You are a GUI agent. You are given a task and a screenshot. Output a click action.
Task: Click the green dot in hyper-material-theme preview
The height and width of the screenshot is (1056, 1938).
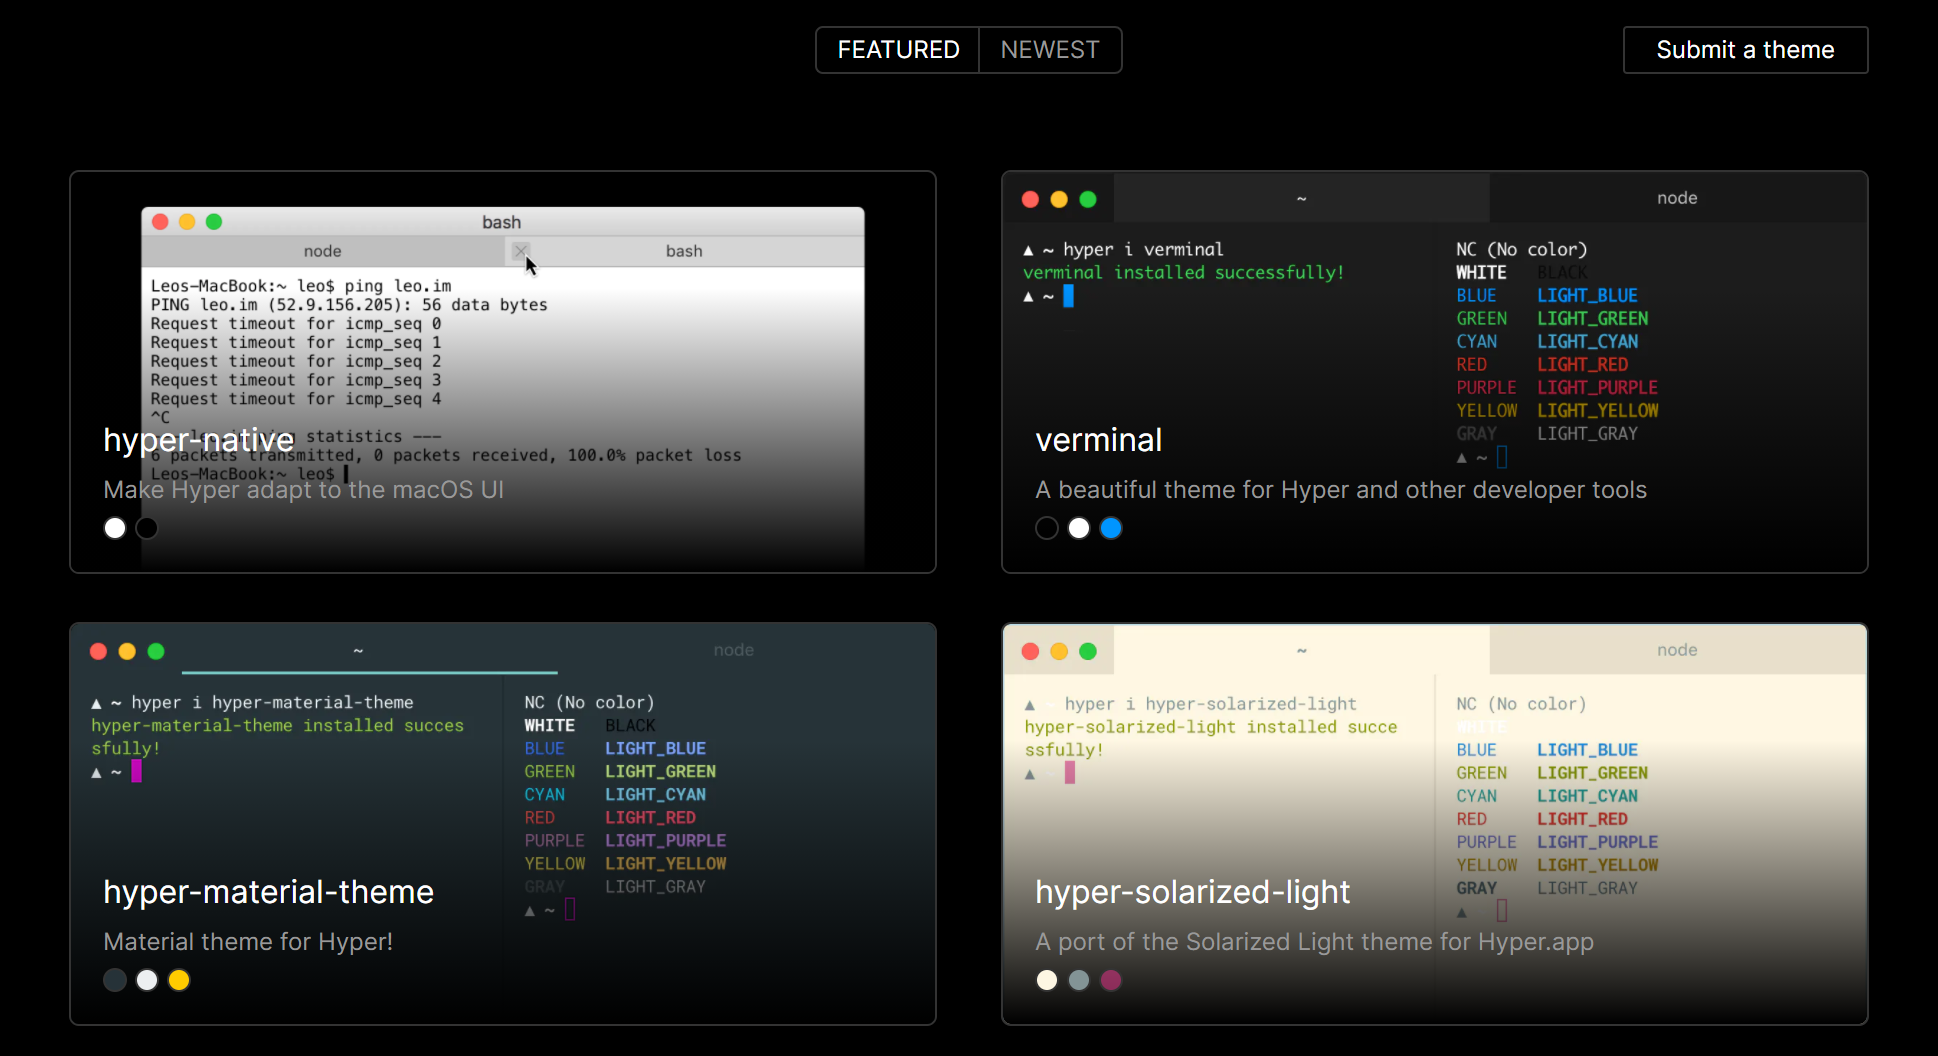coord(156,651)
